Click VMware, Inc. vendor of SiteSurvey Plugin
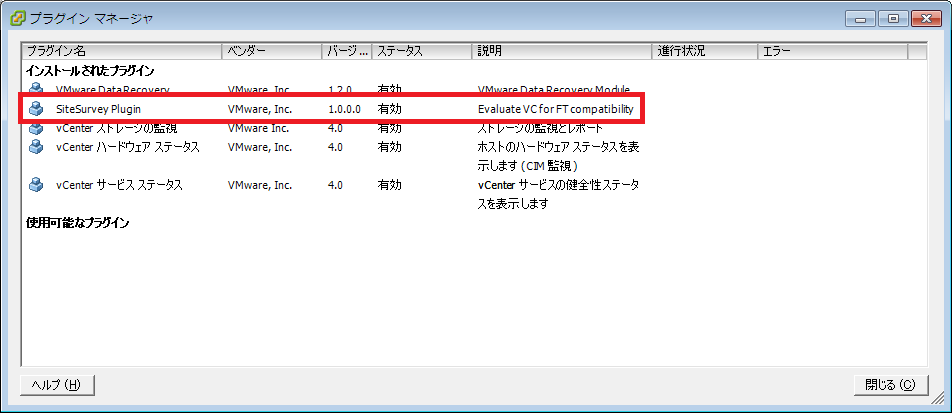 260,109
